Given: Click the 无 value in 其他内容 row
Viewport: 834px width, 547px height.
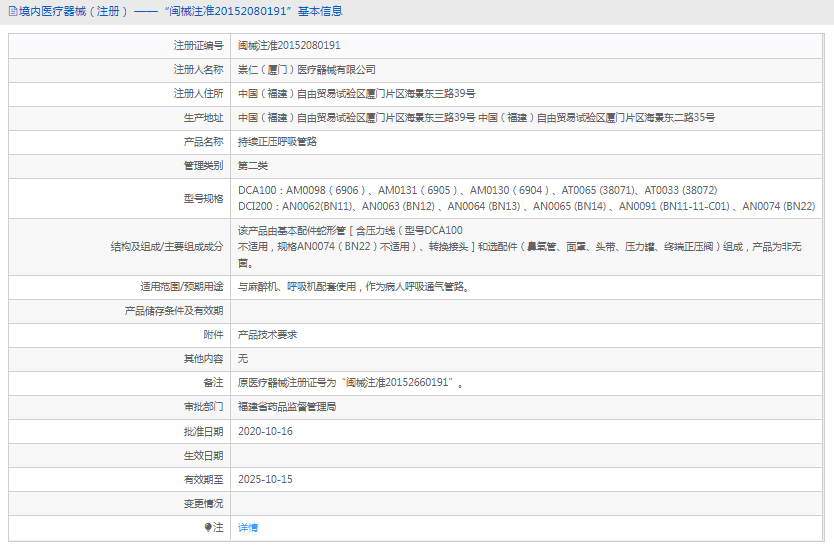Looking at the screenshot, I should 243,359.
